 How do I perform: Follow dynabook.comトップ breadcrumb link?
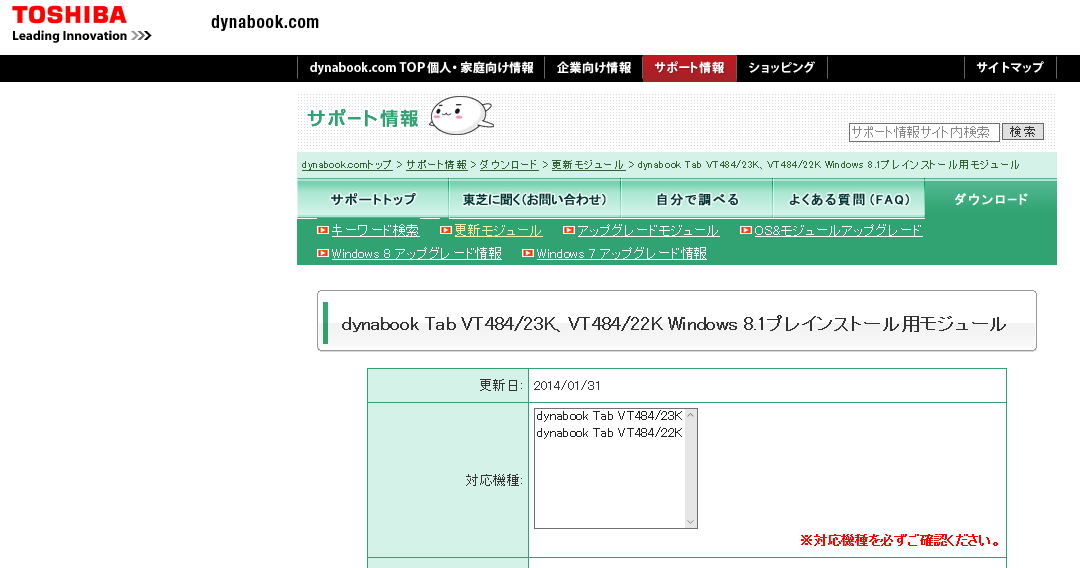346,165
